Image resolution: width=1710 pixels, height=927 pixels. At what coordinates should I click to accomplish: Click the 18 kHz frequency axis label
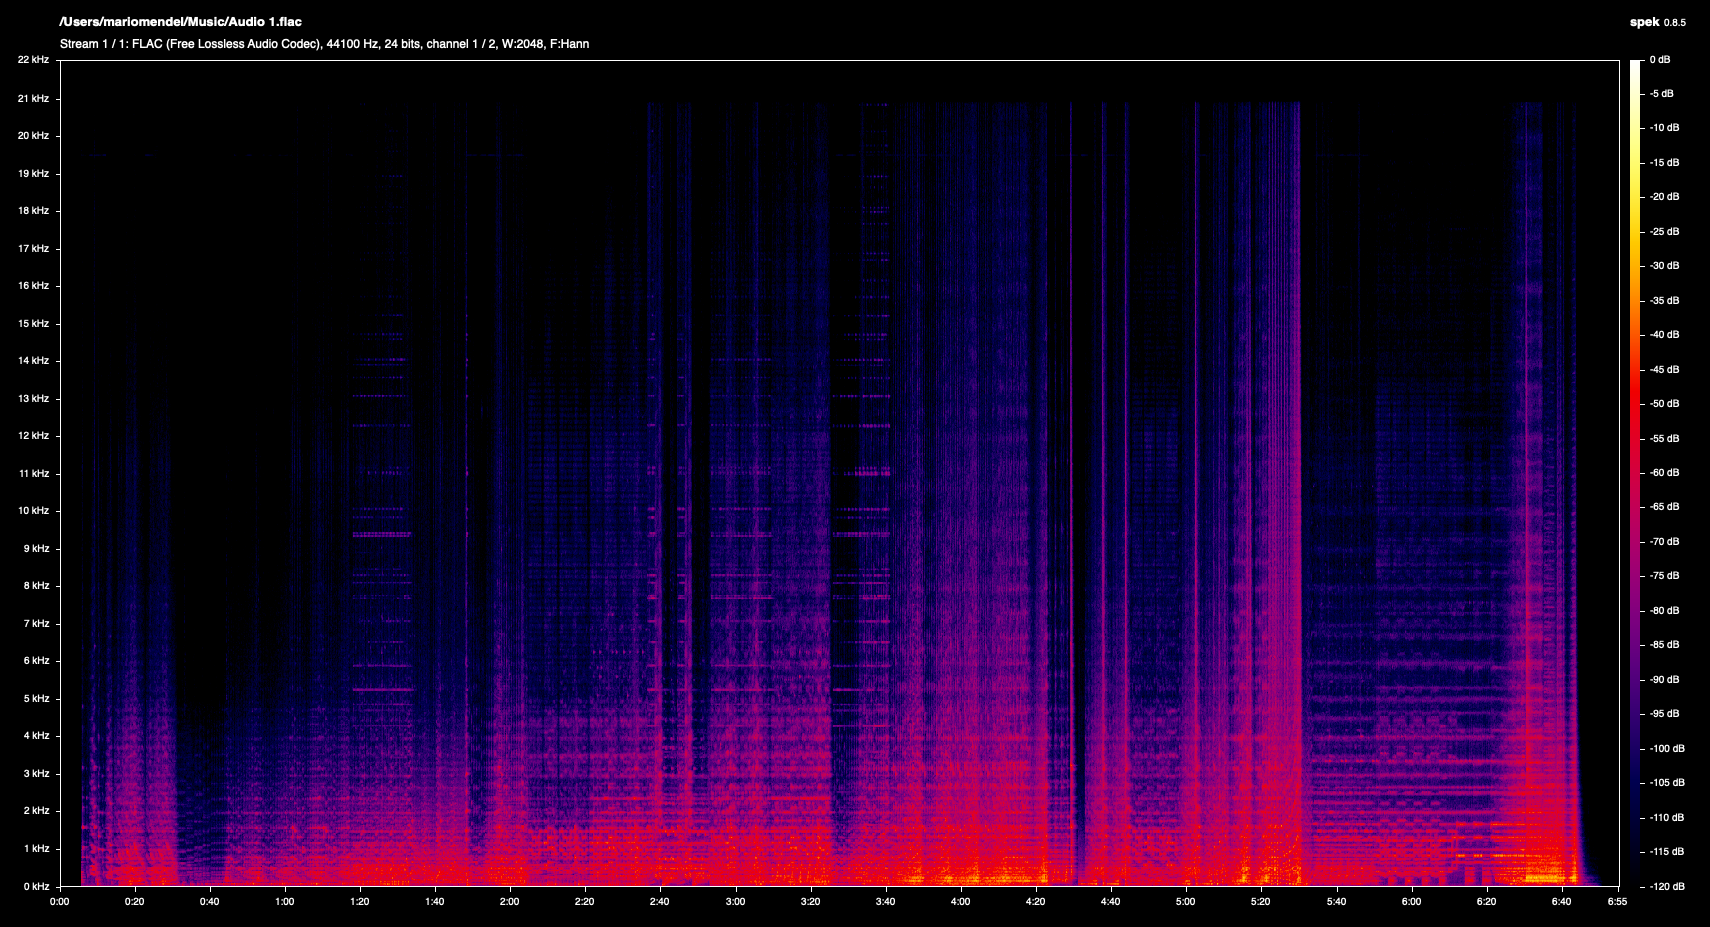tap(33, 211)
